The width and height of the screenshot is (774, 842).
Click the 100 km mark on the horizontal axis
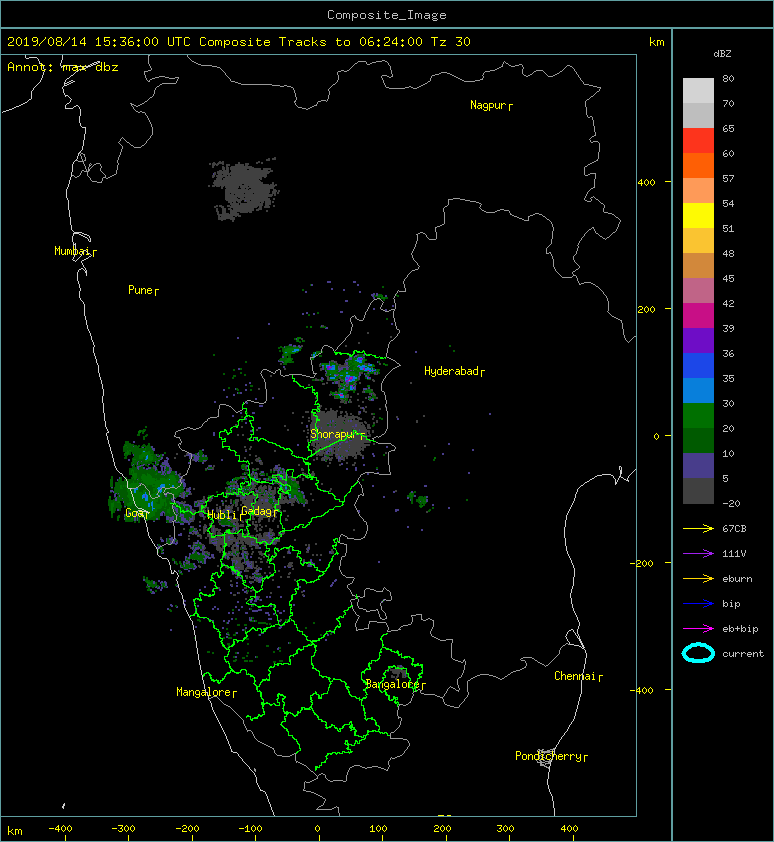(379, 829)
